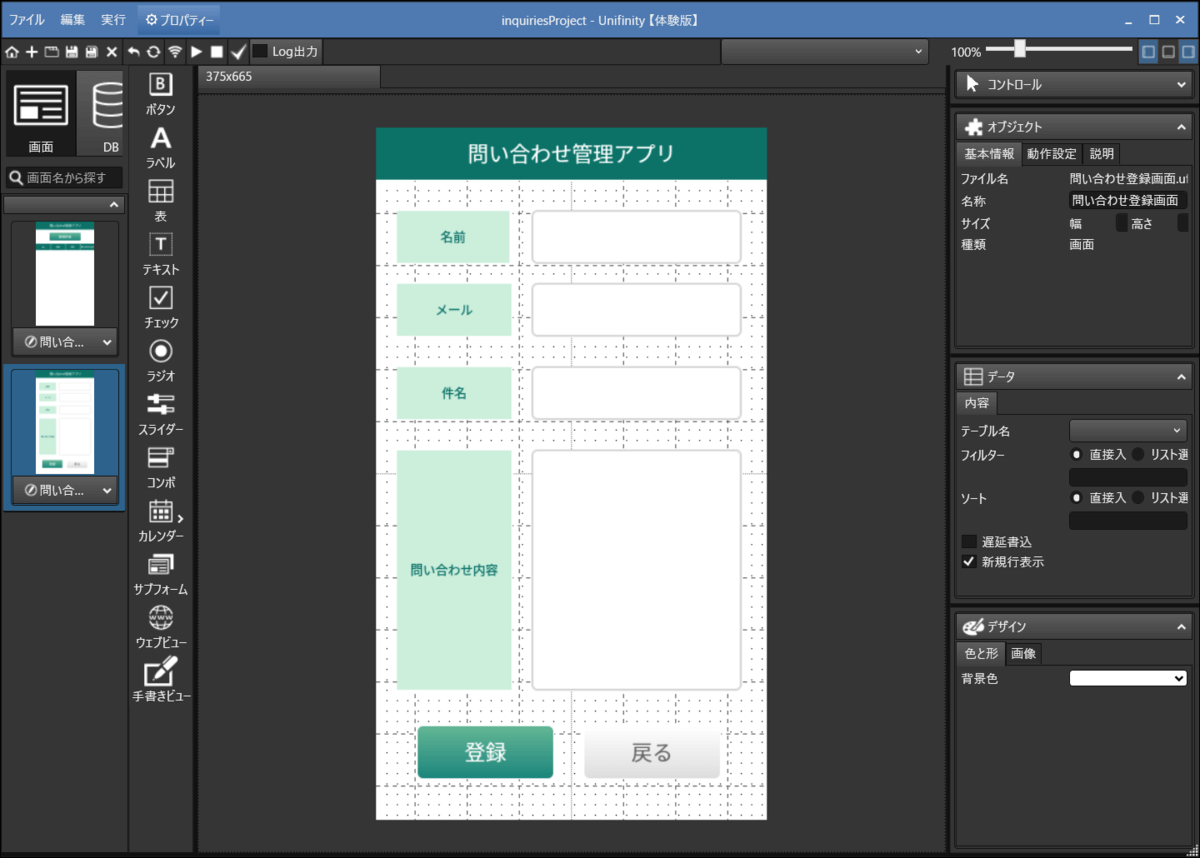Toggle the Log出力 checkbox
Screen dimensions: 1200x858
click(260, 51)
